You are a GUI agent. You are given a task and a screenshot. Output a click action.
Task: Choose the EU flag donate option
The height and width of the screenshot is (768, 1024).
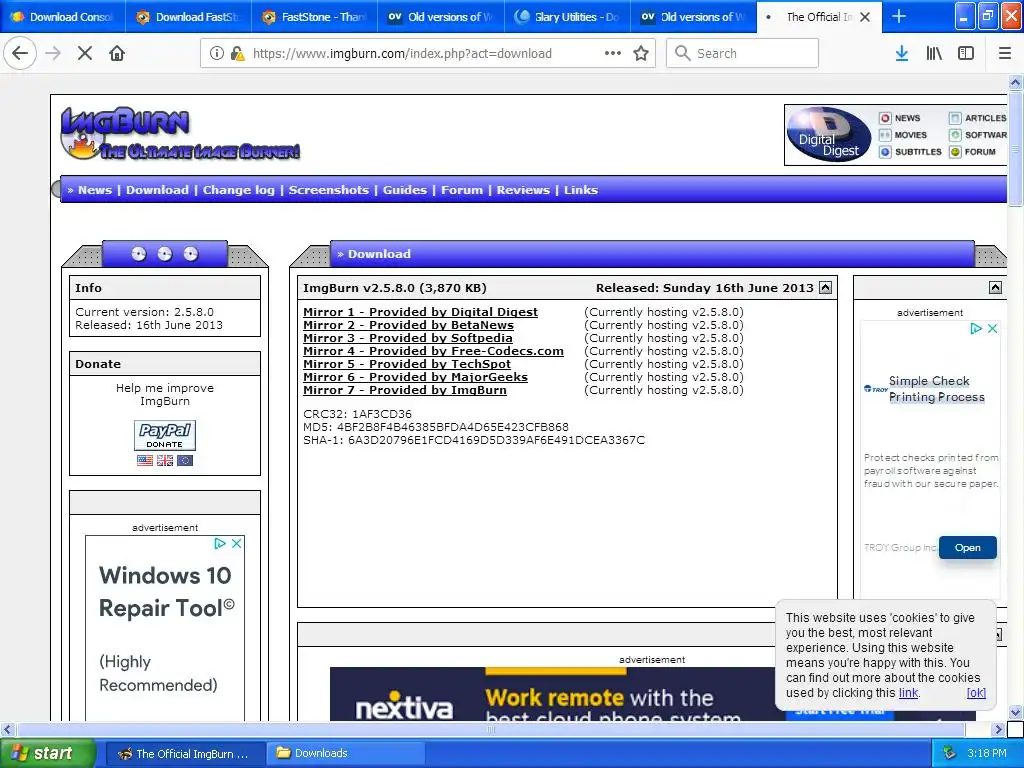pos(185,460)
